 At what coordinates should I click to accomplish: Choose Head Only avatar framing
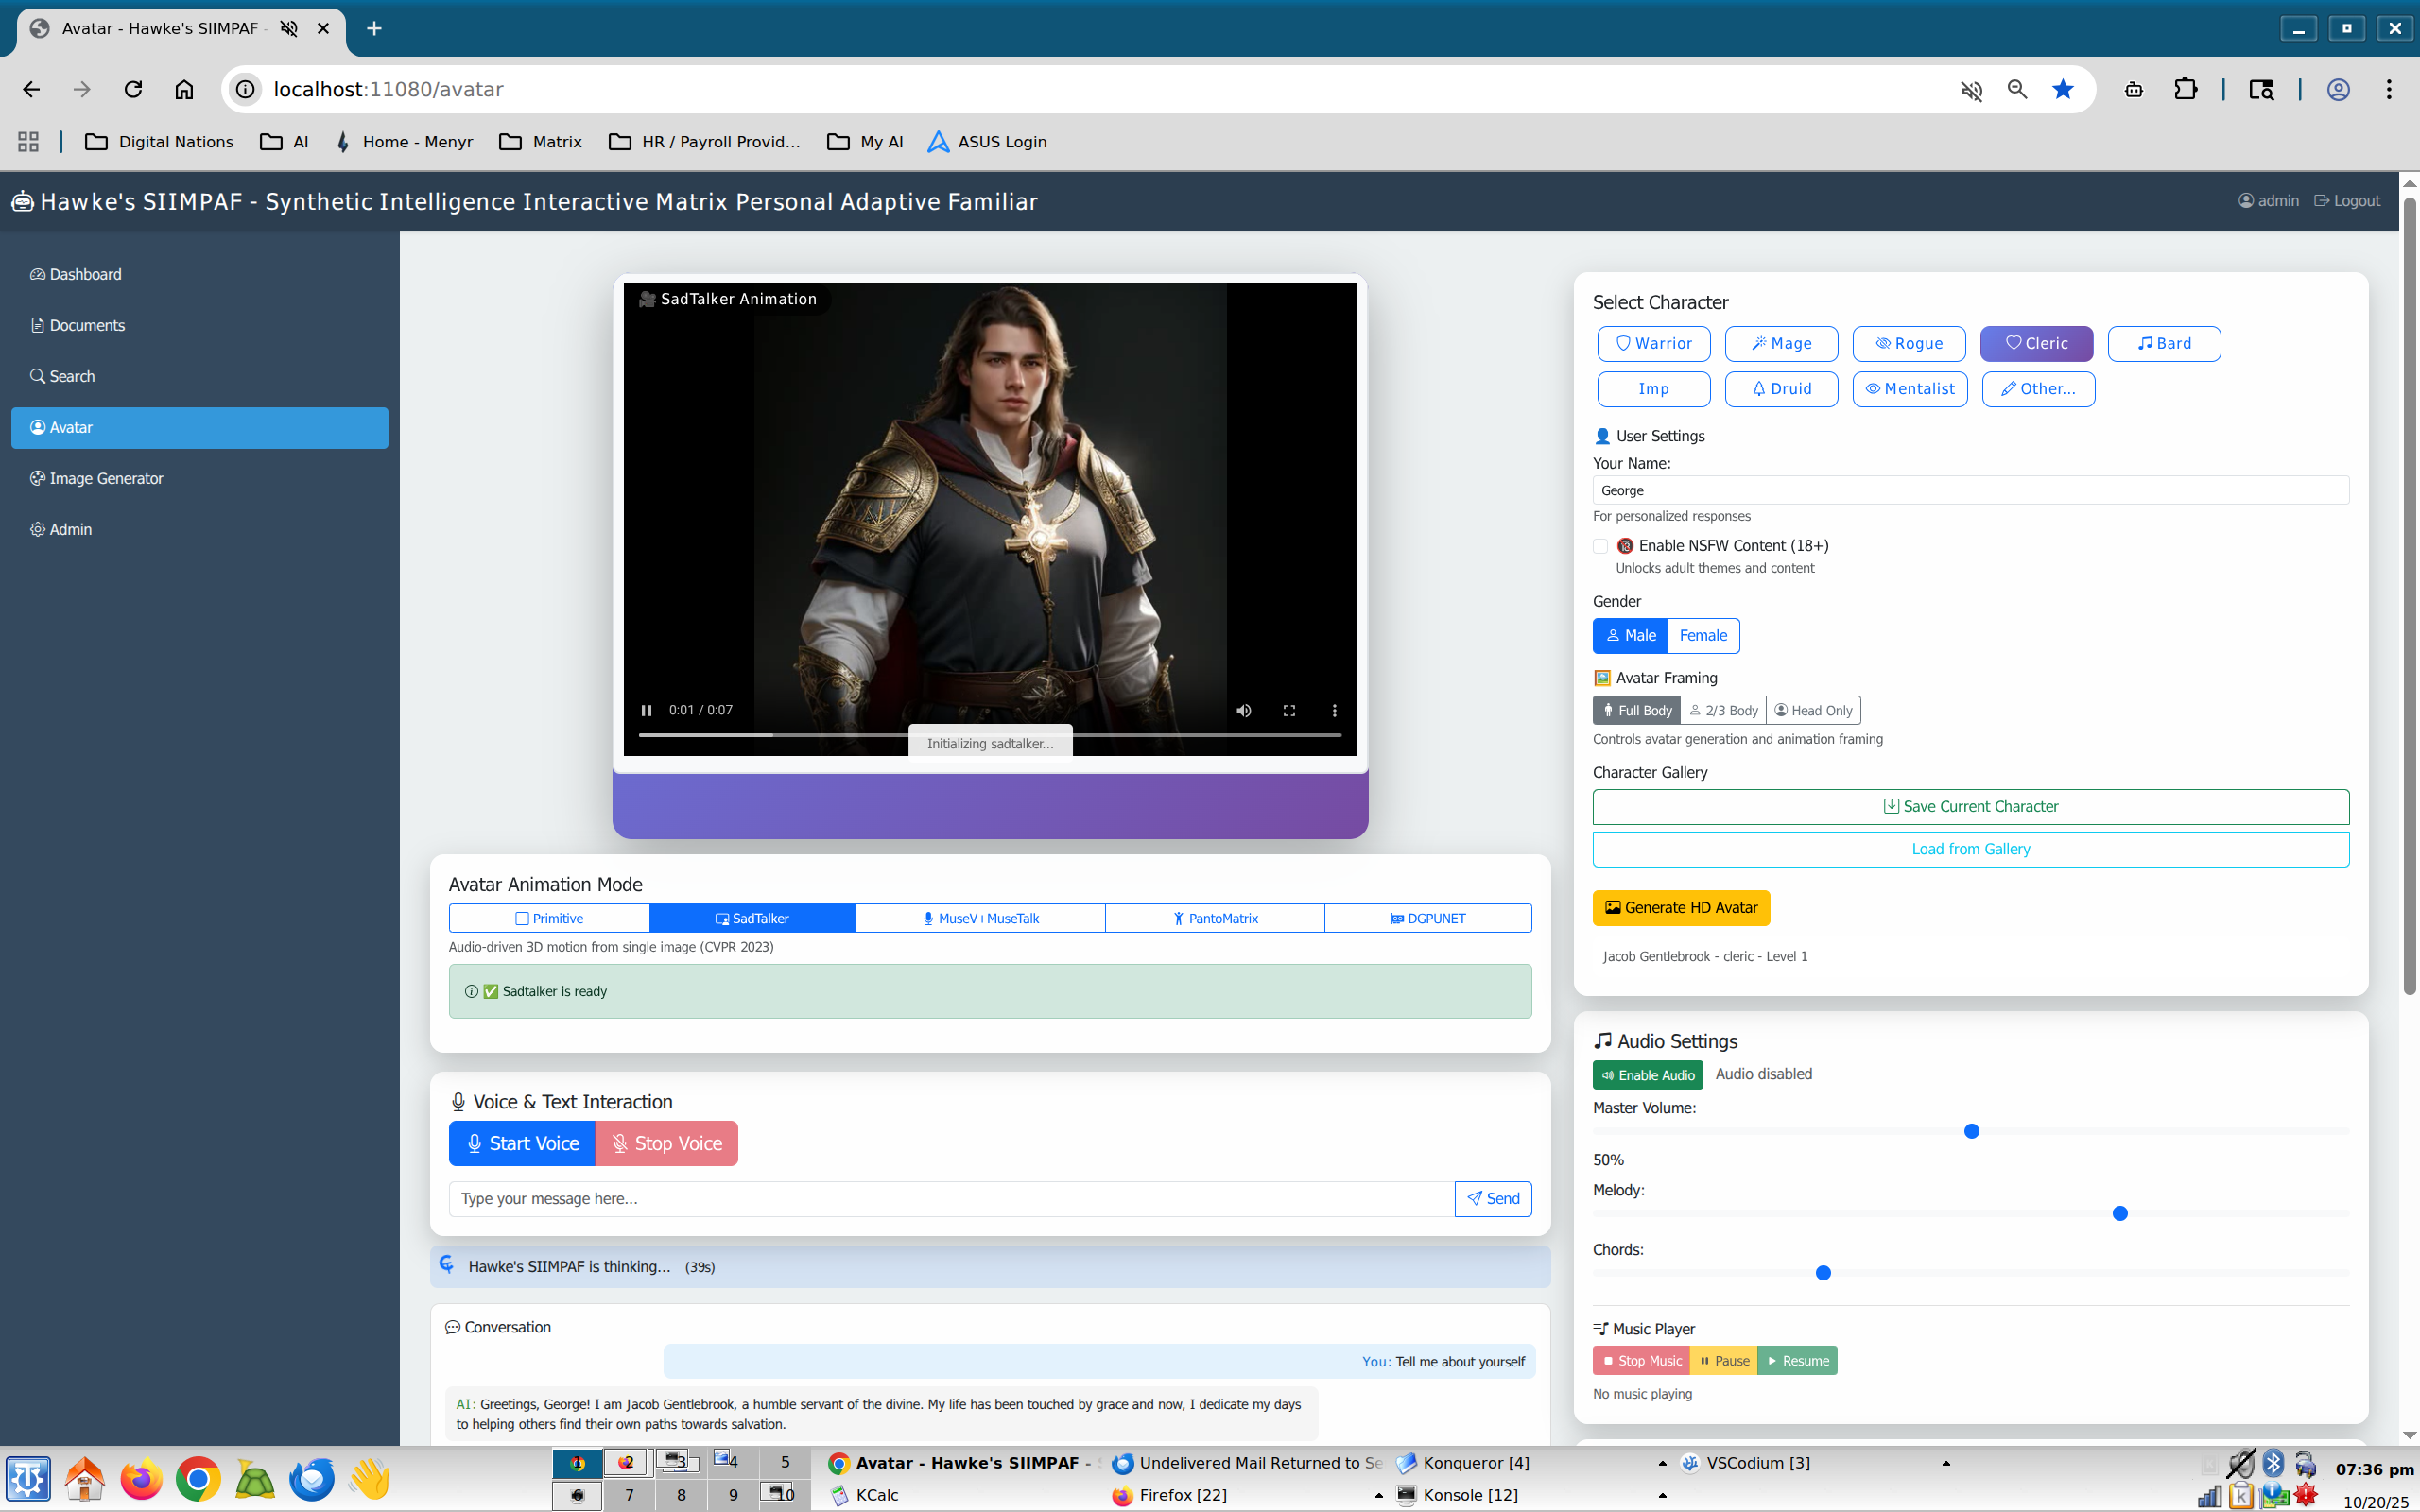1812,711
